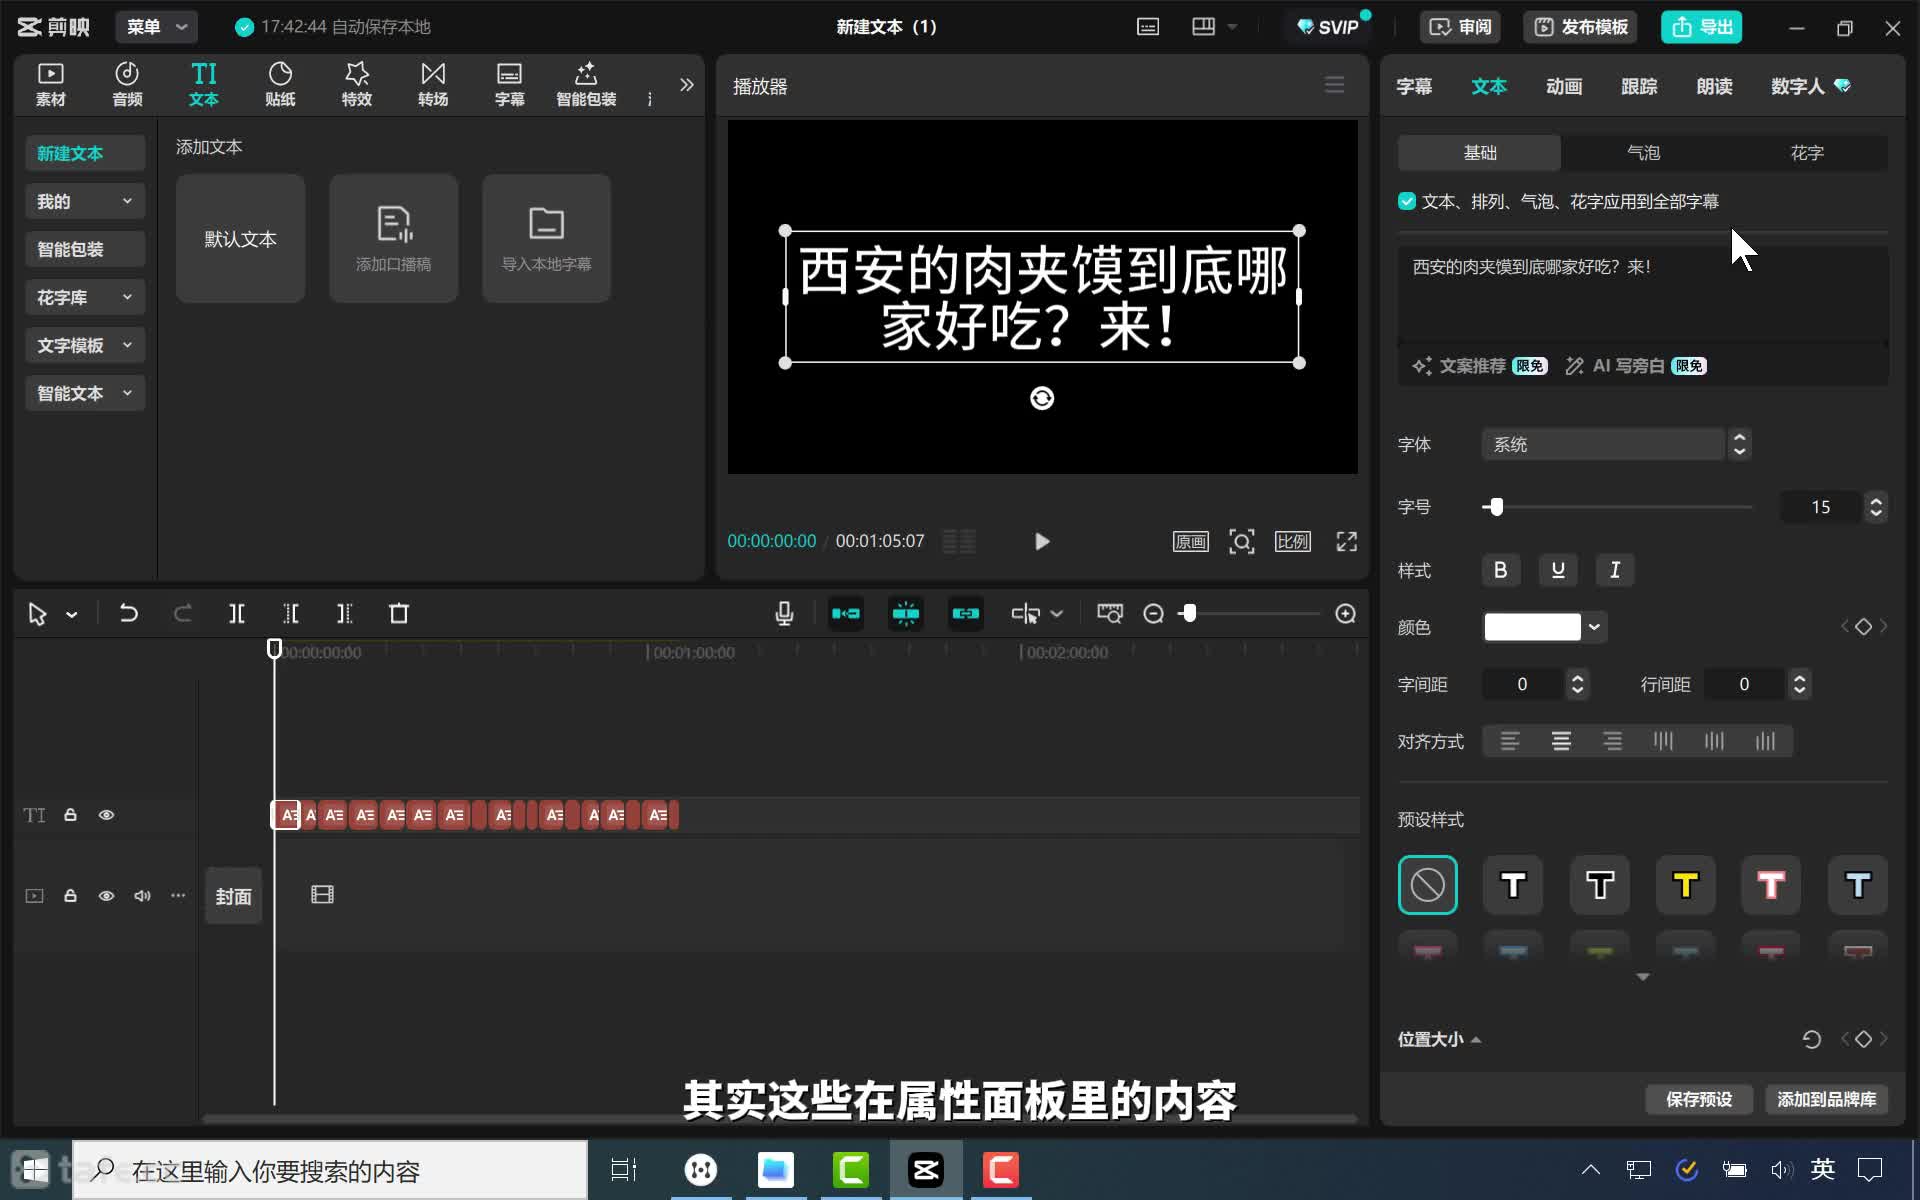Click the player focus zoom icon
The width and height of the screenshot is (1920, 1200).
coord(1242,541)
